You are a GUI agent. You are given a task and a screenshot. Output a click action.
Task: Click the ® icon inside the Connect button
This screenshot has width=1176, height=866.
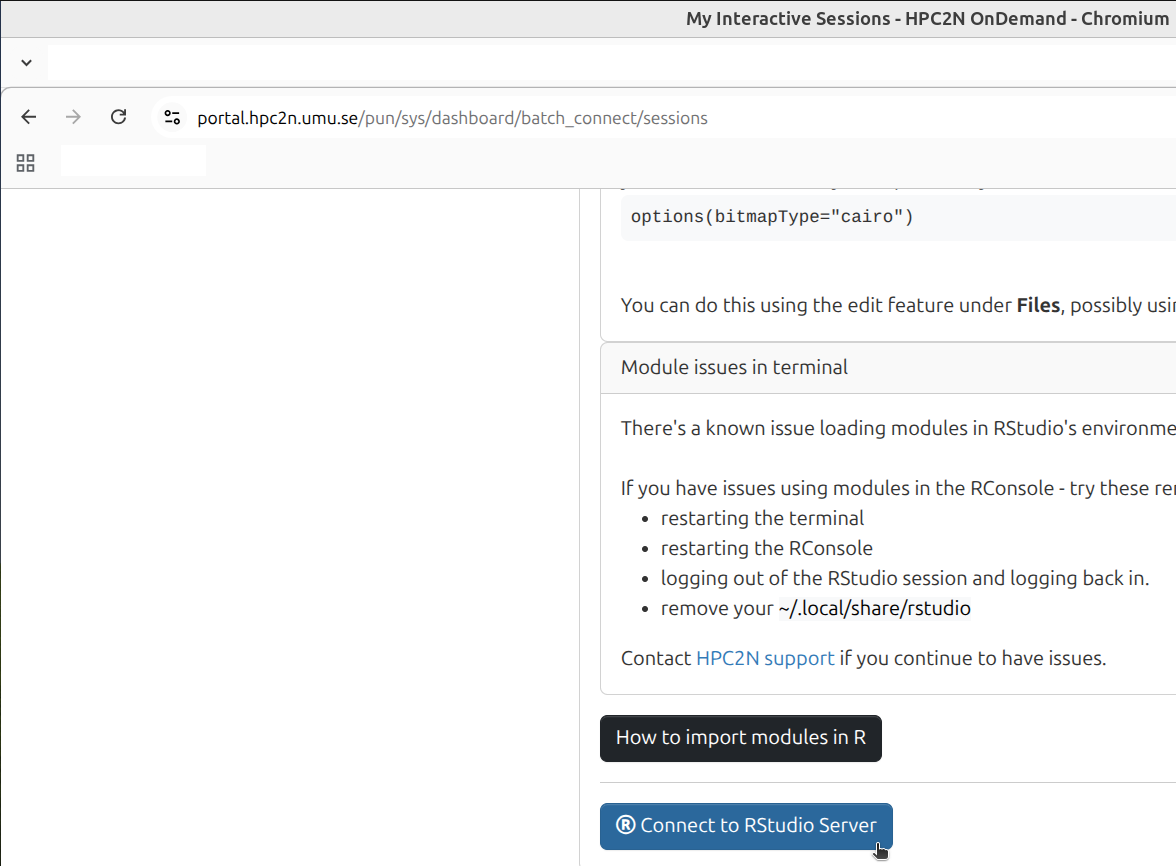click(x=627, y=825)
